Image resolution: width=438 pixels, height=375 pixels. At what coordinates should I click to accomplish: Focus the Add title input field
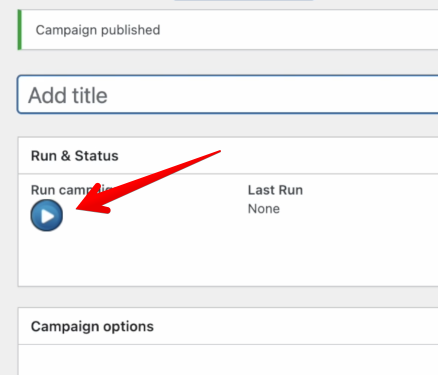[228, 95]
